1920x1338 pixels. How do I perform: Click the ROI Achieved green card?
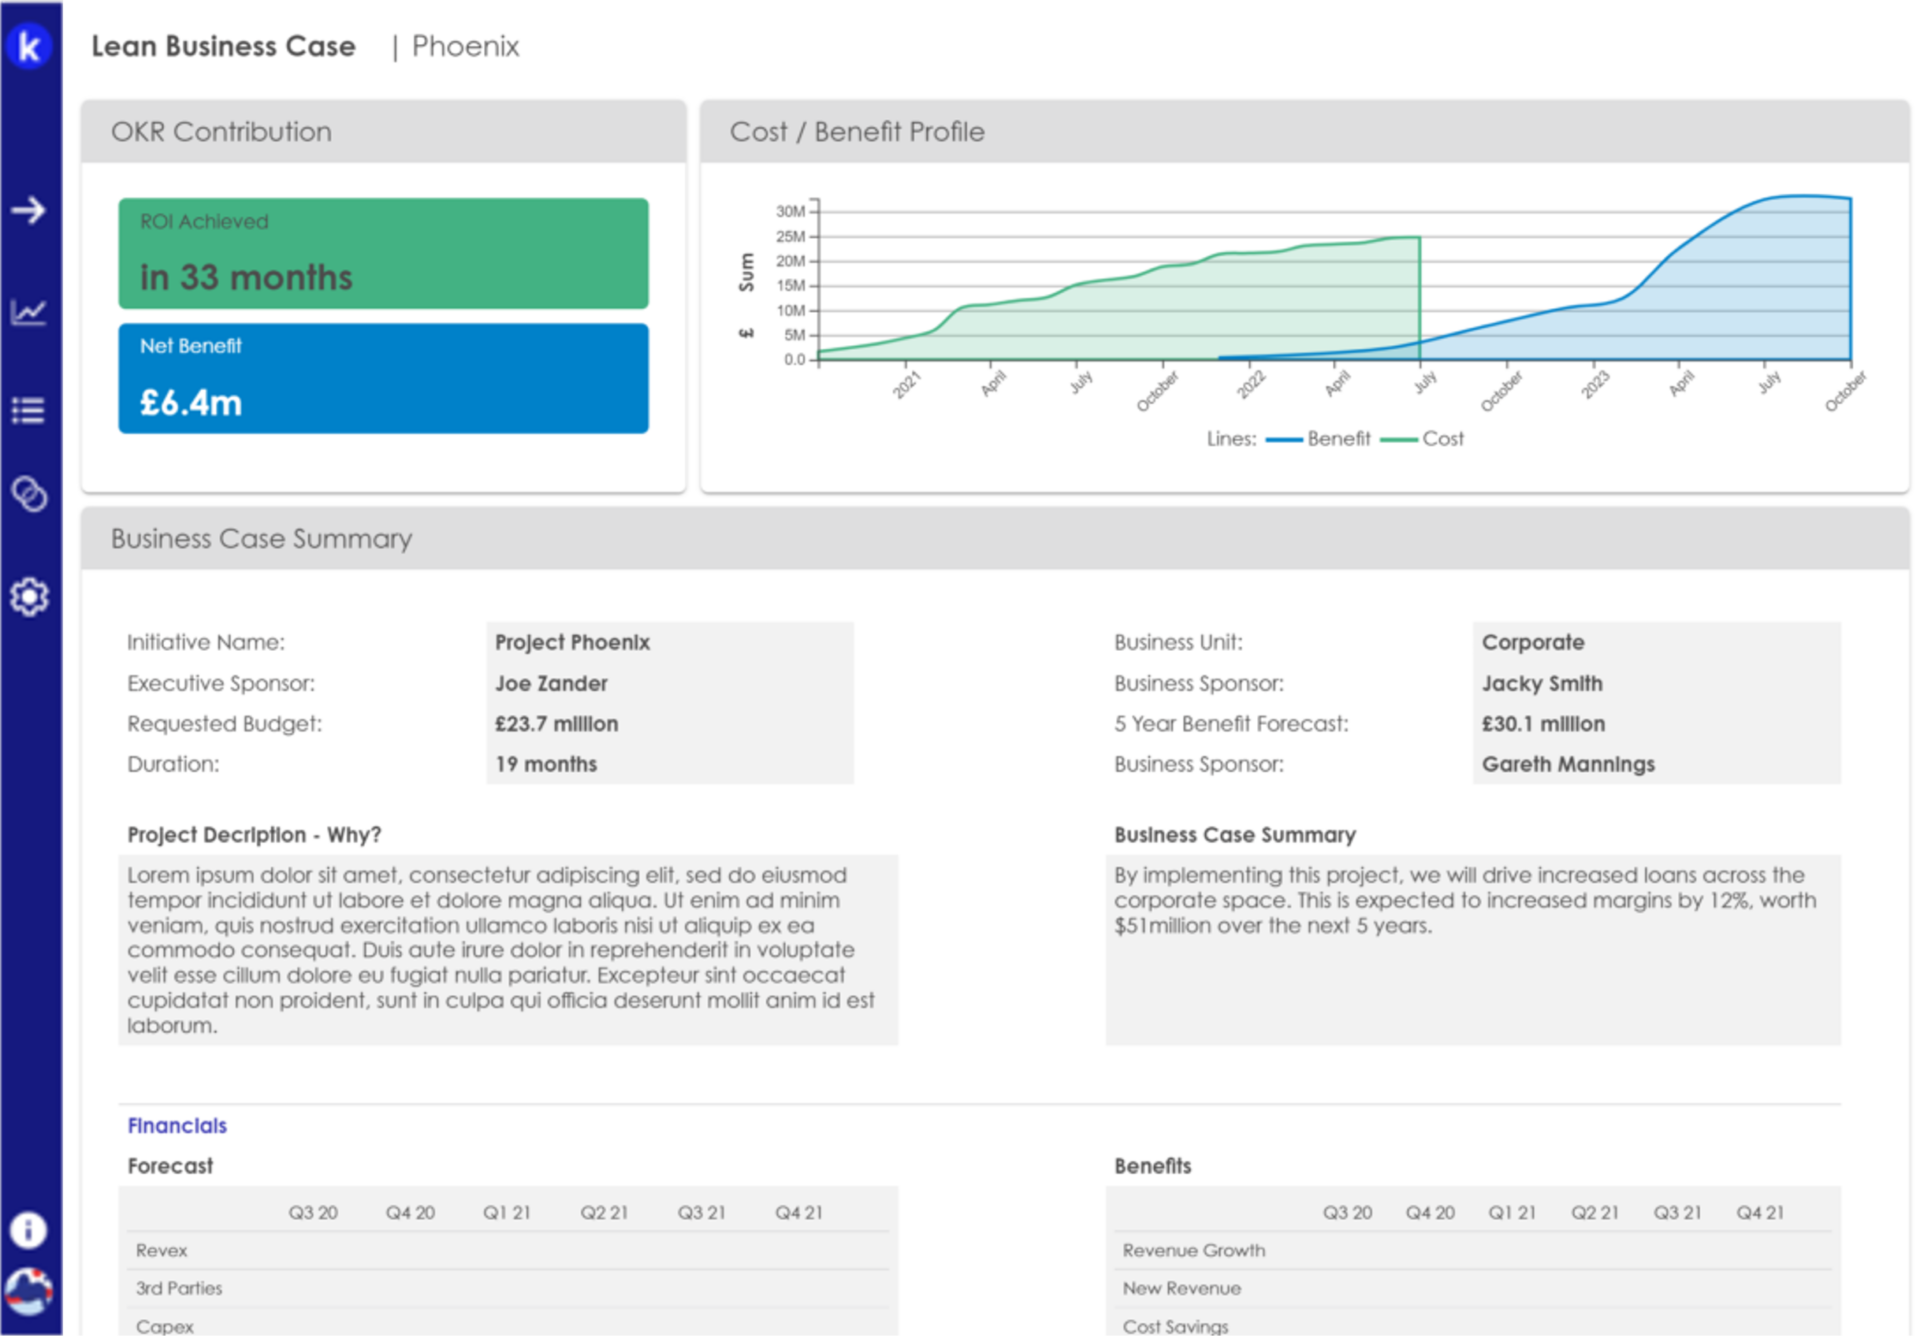pos(384,254)
